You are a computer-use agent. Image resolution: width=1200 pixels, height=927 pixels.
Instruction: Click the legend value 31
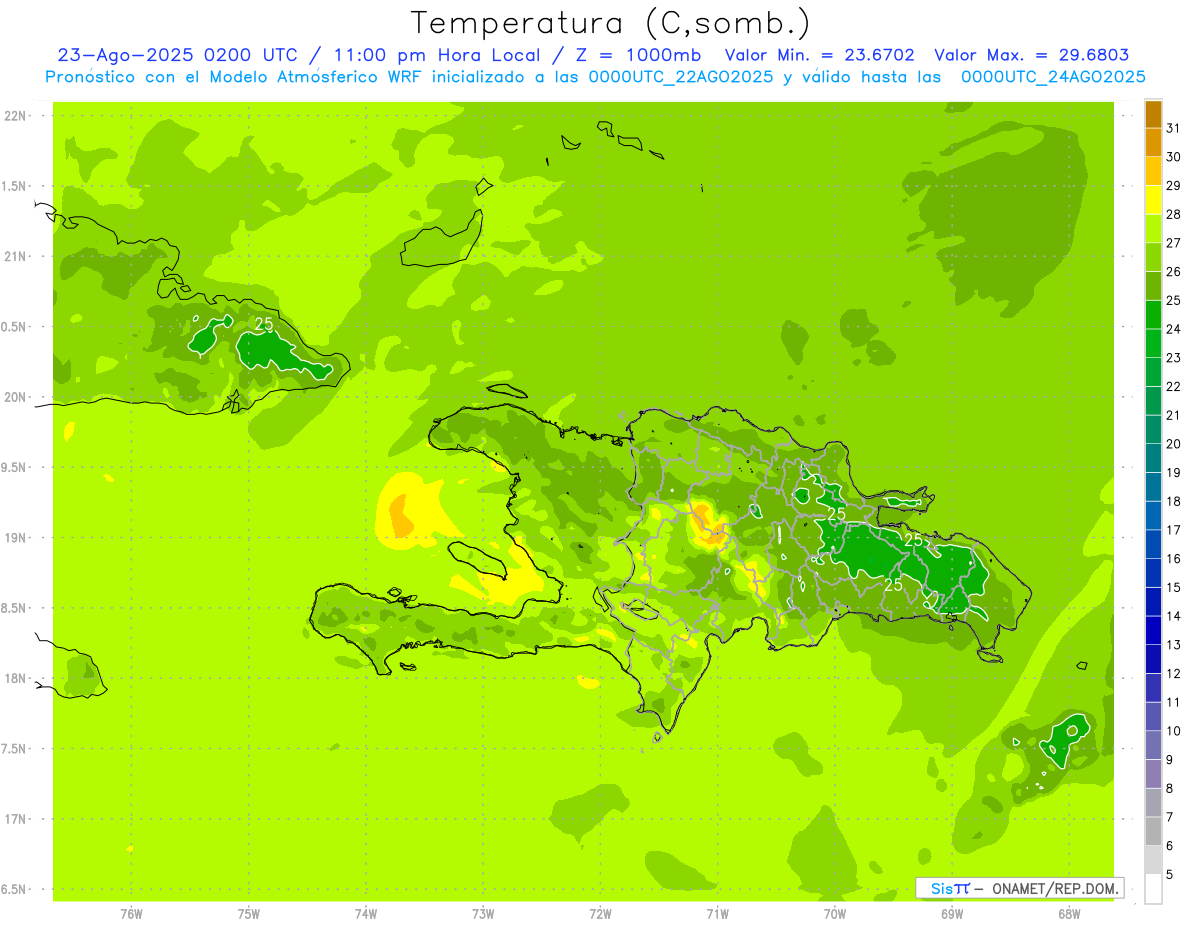click(x=1174, y=129)
